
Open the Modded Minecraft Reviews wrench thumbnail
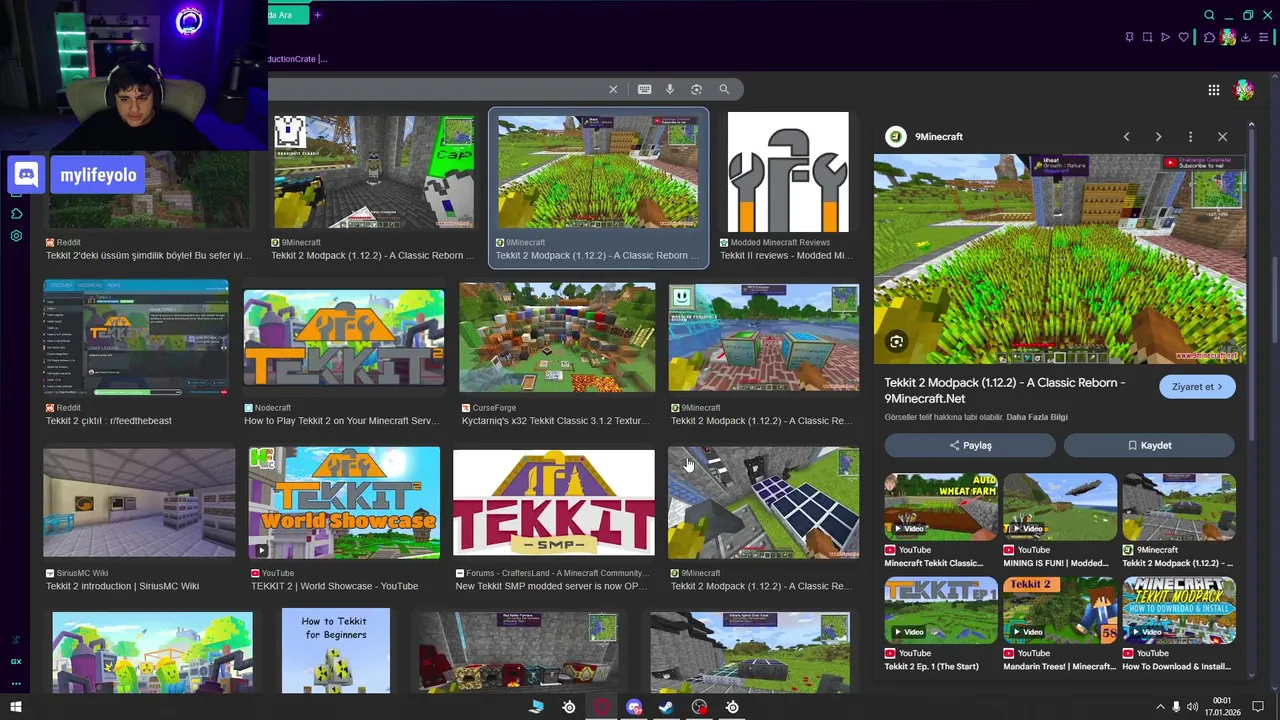[x=788, y=172]
